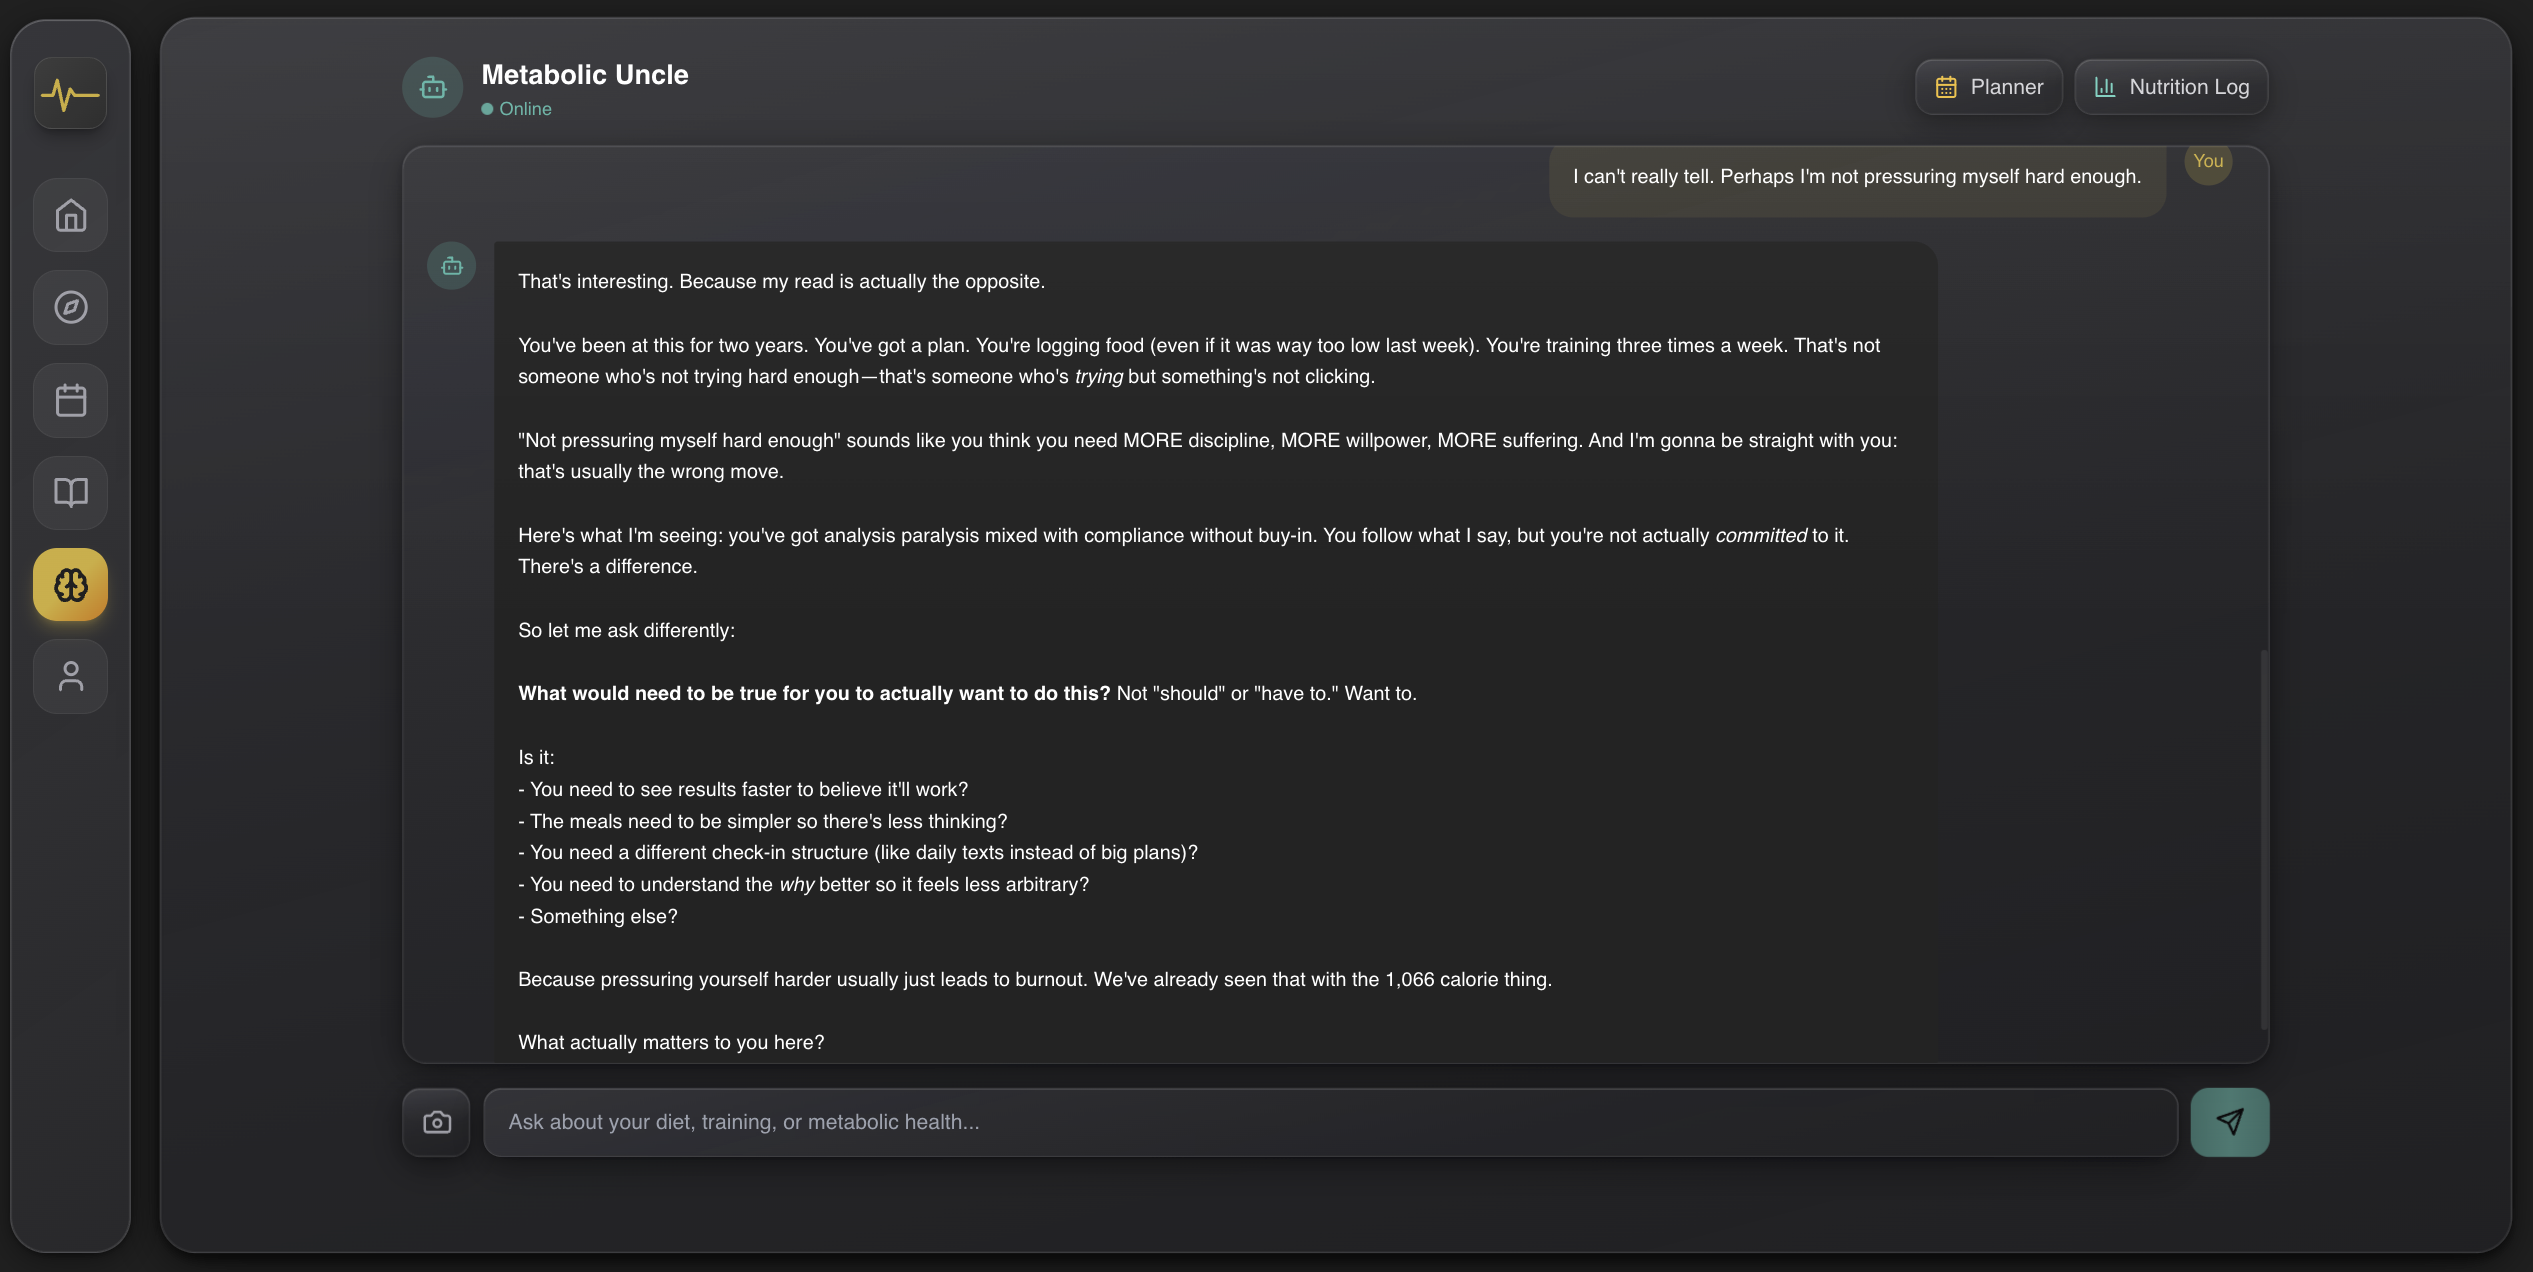This screenshot has height=1272, width=2533.
Task: Select the brain AI coach icon in sidebar
Action: pyautogui.click(x=69, y=584)
